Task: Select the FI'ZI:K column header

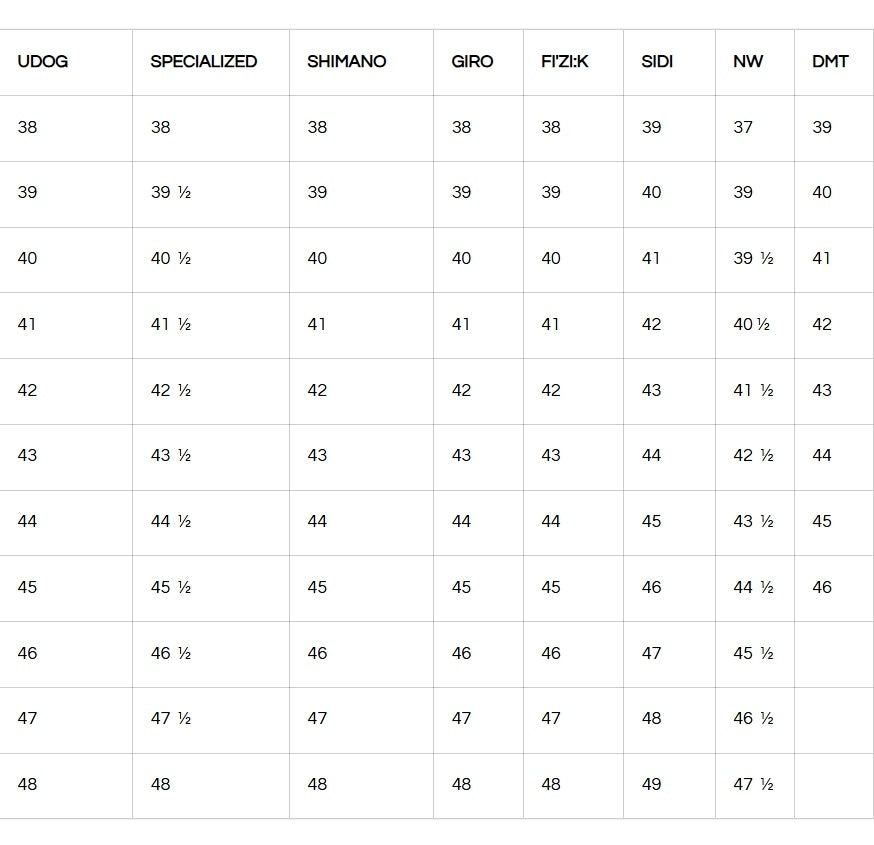Action: (565, 62)
